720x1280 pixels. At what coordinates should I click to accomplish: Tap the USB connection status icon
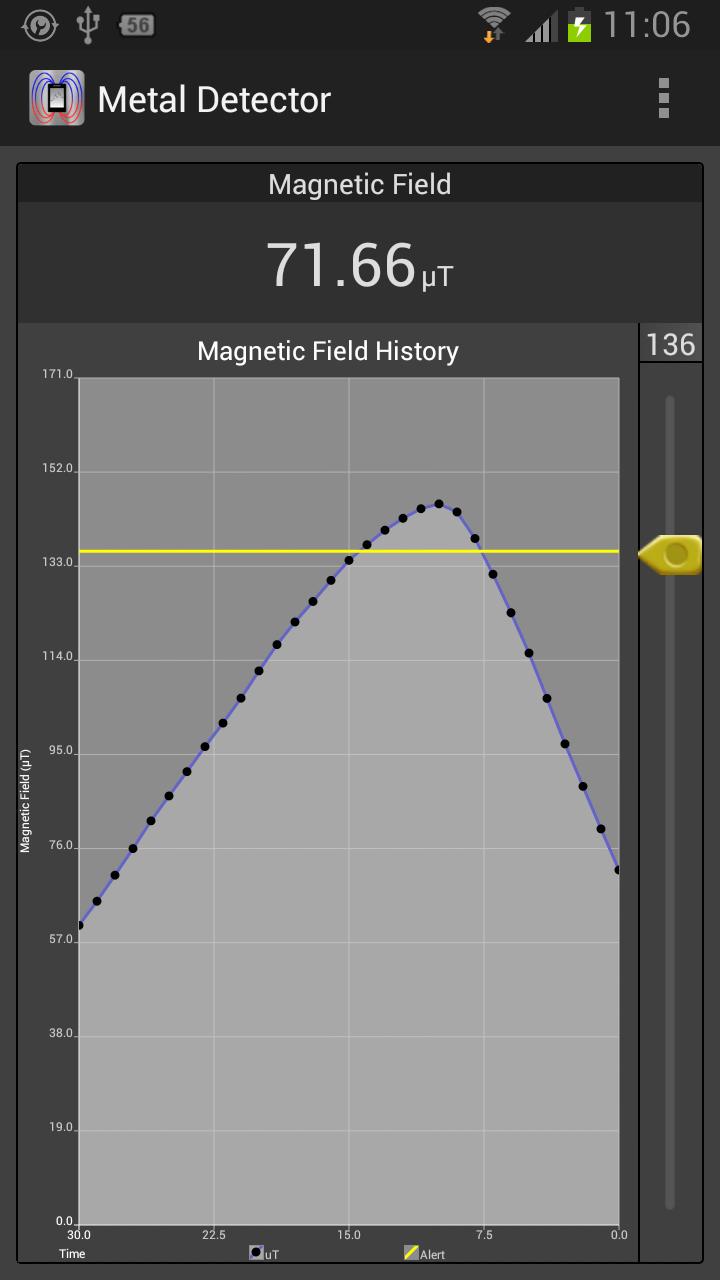tap(88, 24)
